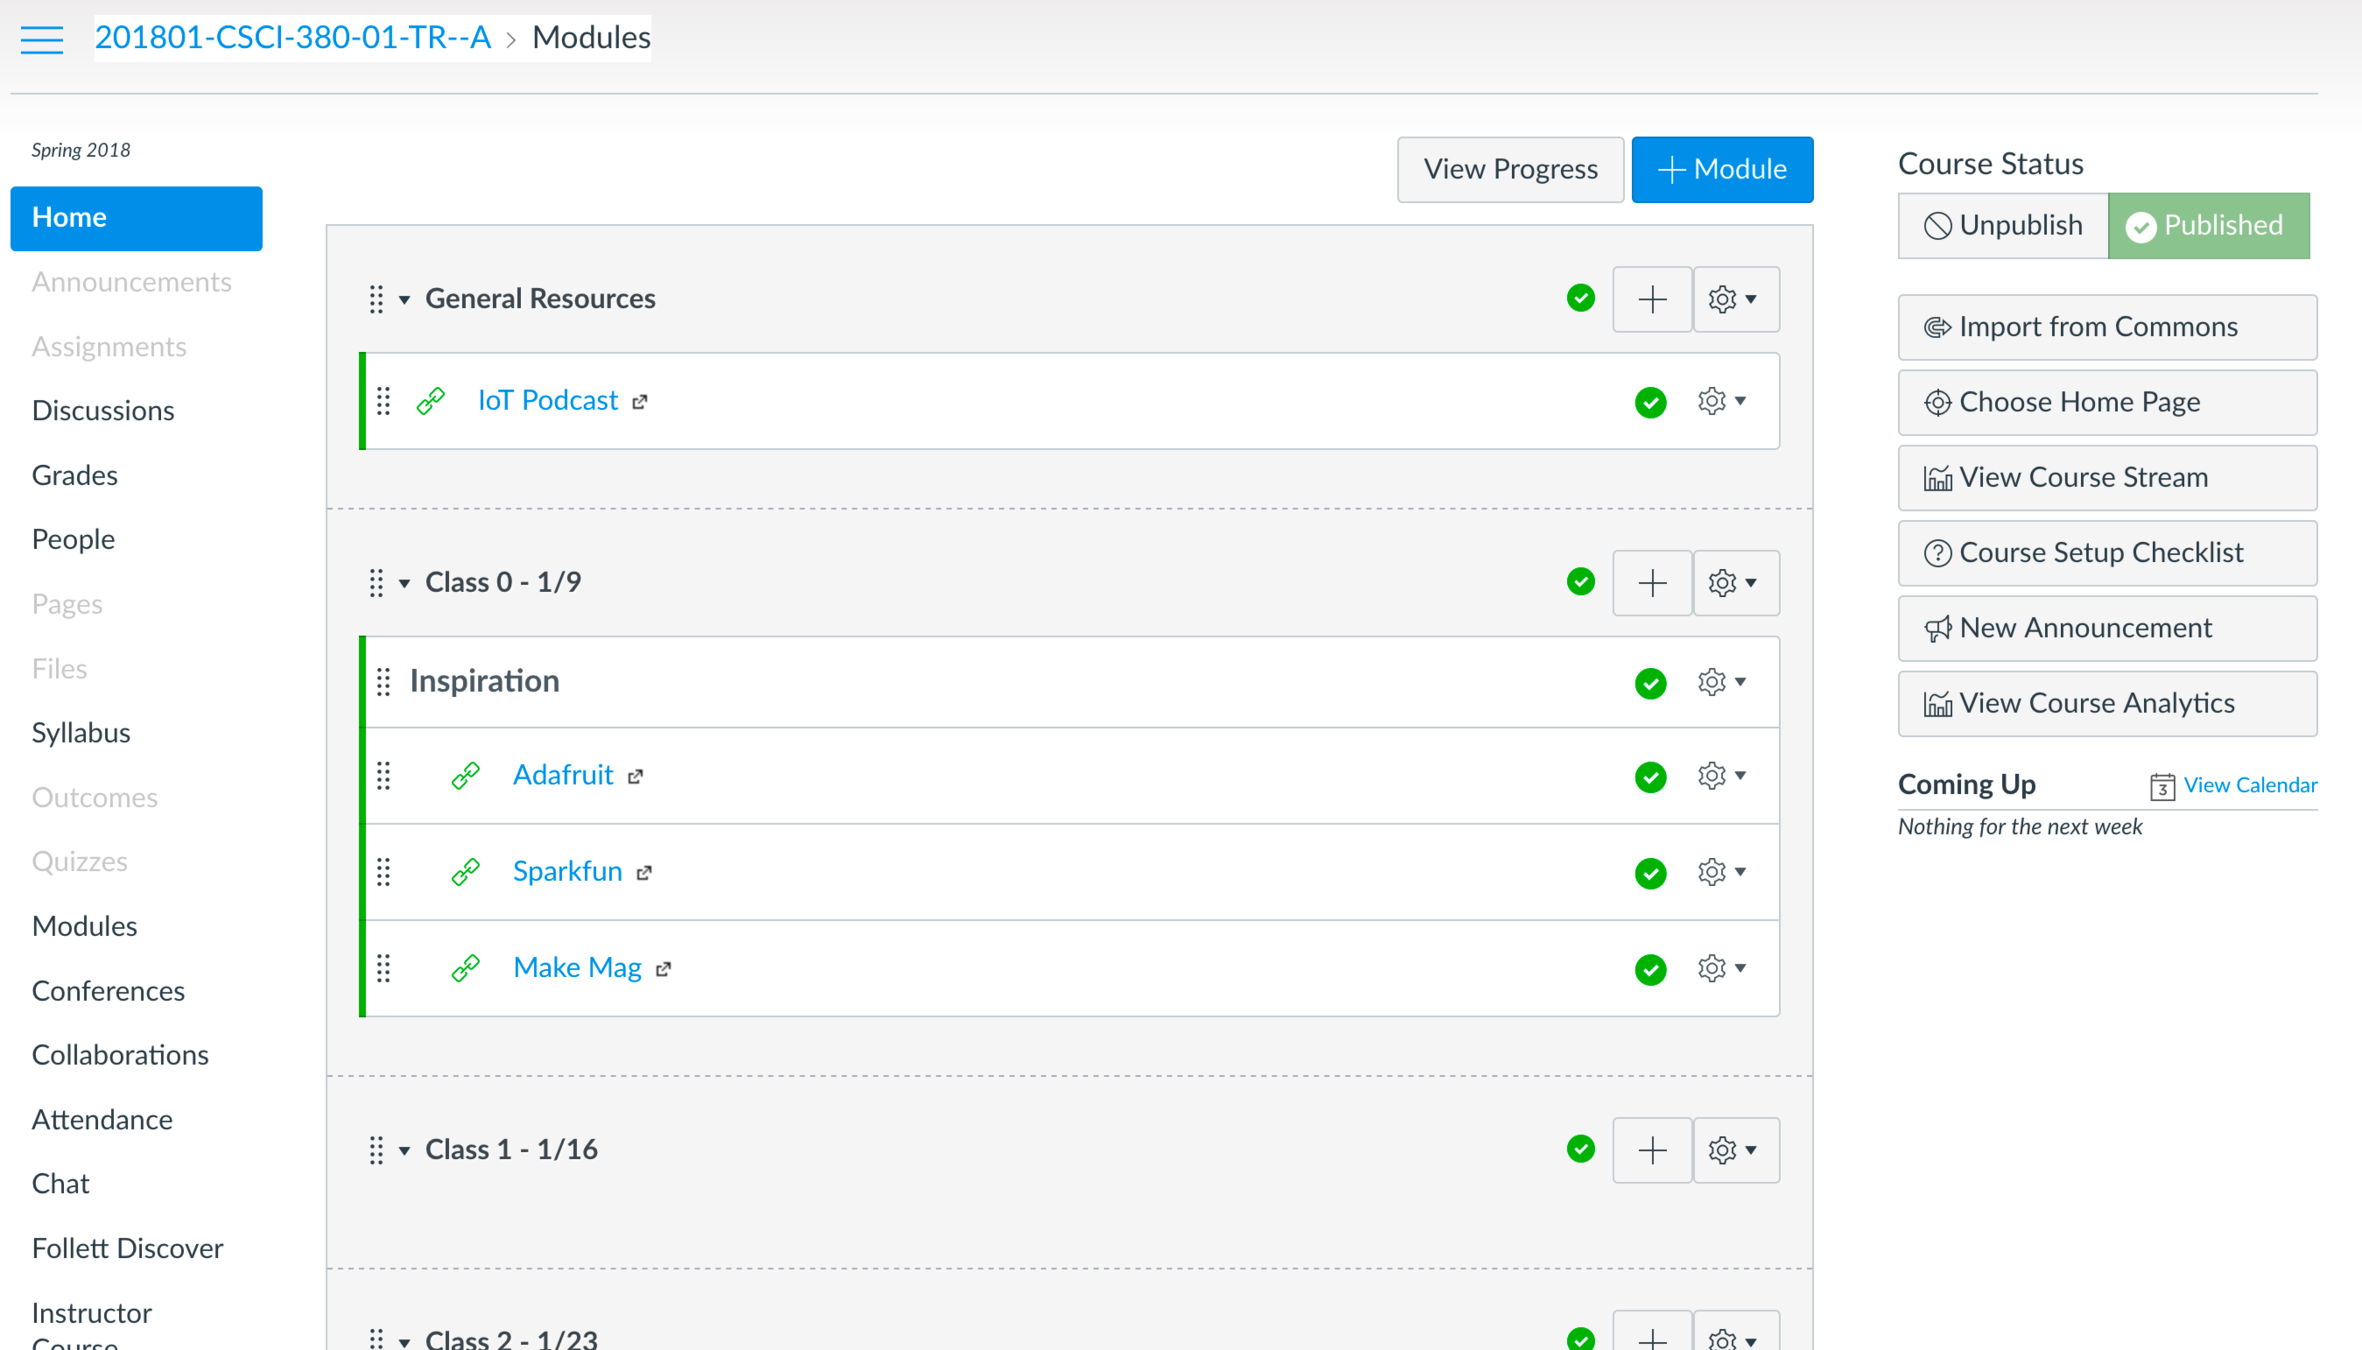Image resolution: width=2362 pixels, height=1350 pixels.
Task: Click the plus icon for Class 1 - 1/16
Action: (1652, 1150)
